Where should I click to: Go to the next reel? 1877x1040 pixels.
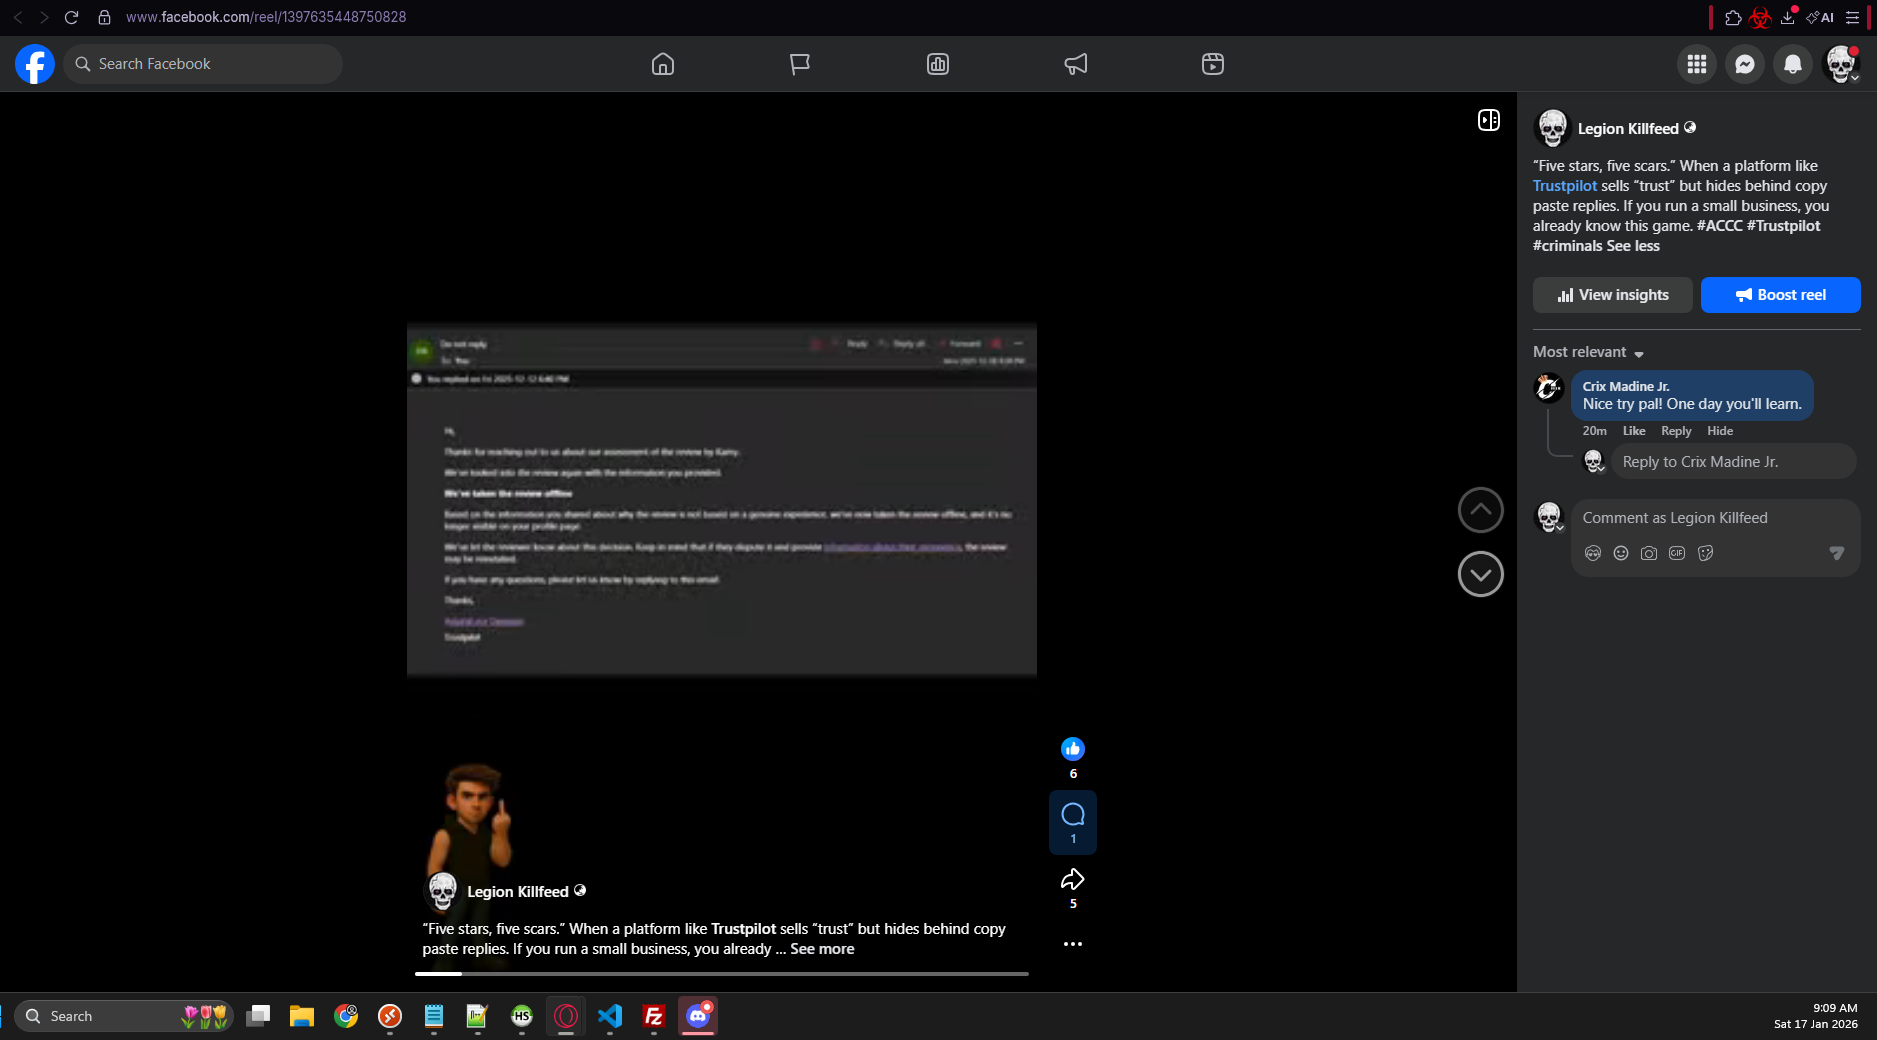click(x=1481, y=574)
